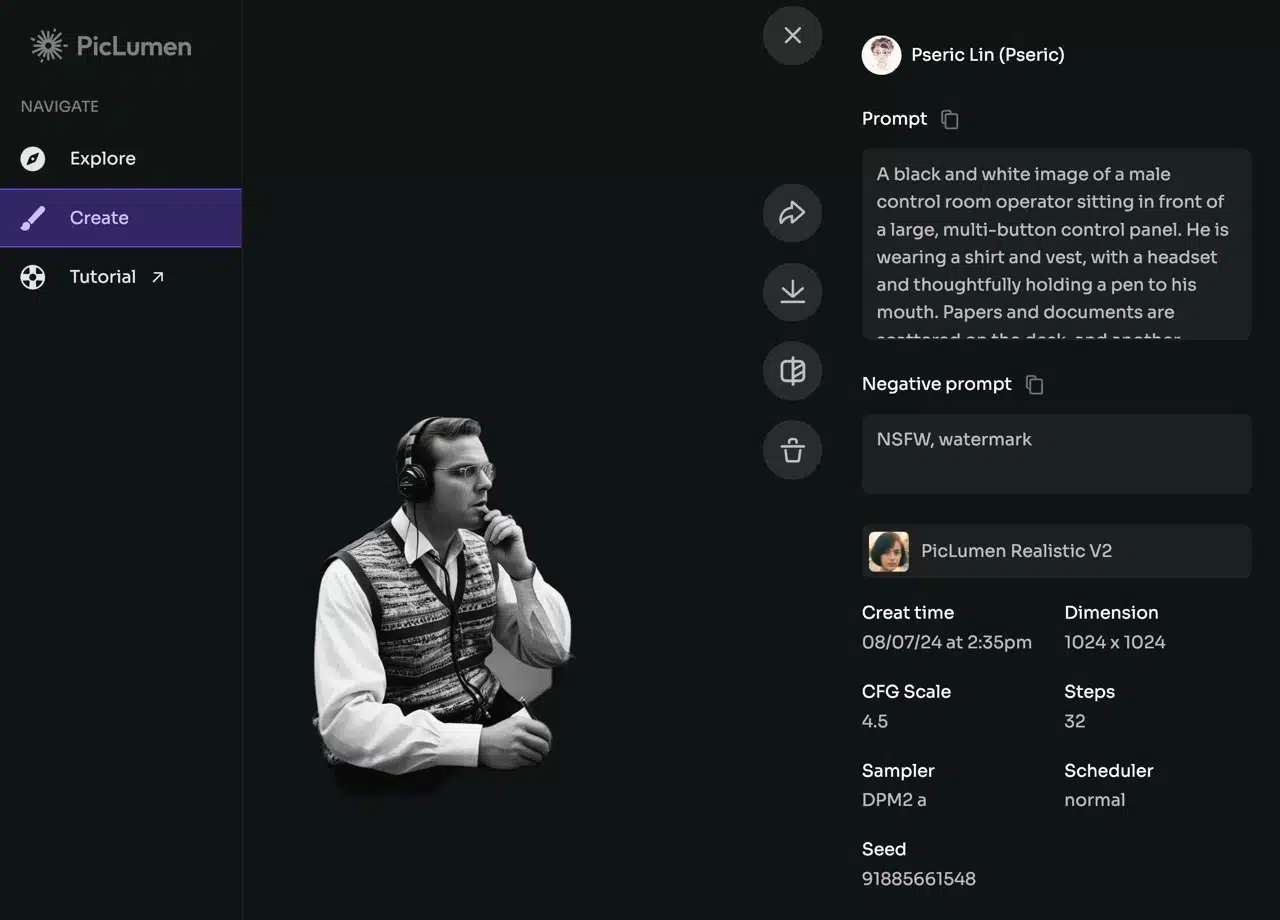Click Pseric Lin's profile avatar
Image resolution: width=1280 pixels, height=920 pixels.
coord(881,56)
